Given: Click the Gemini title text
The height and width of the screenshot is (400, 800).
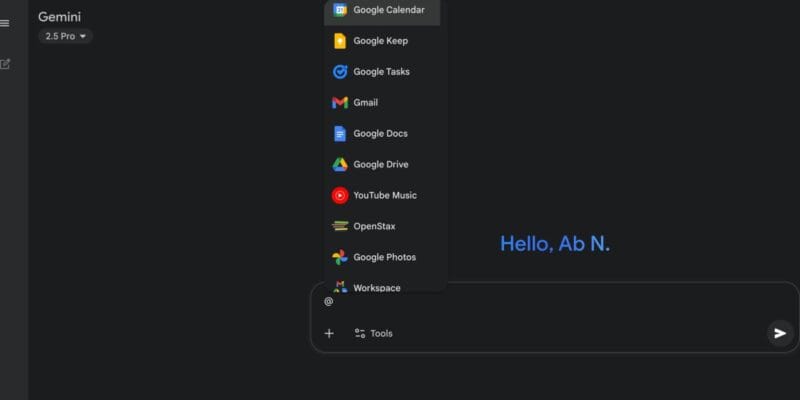Looking at the screenshot, I should point(59,17).
